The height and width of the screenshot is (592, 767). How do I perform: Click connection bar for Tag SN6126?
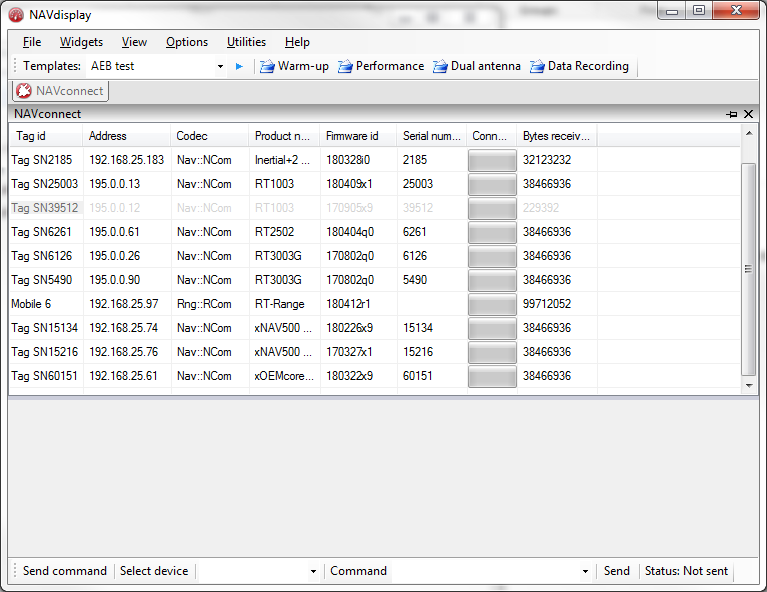pyautogui.click(x=492, y=256)
